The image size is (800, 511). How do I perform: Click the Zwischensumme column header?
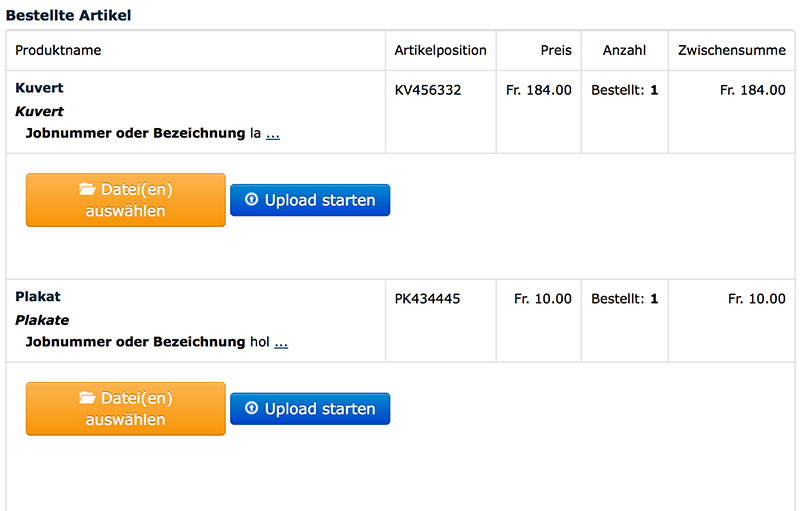pyautogui.click(x=732, y=50)
